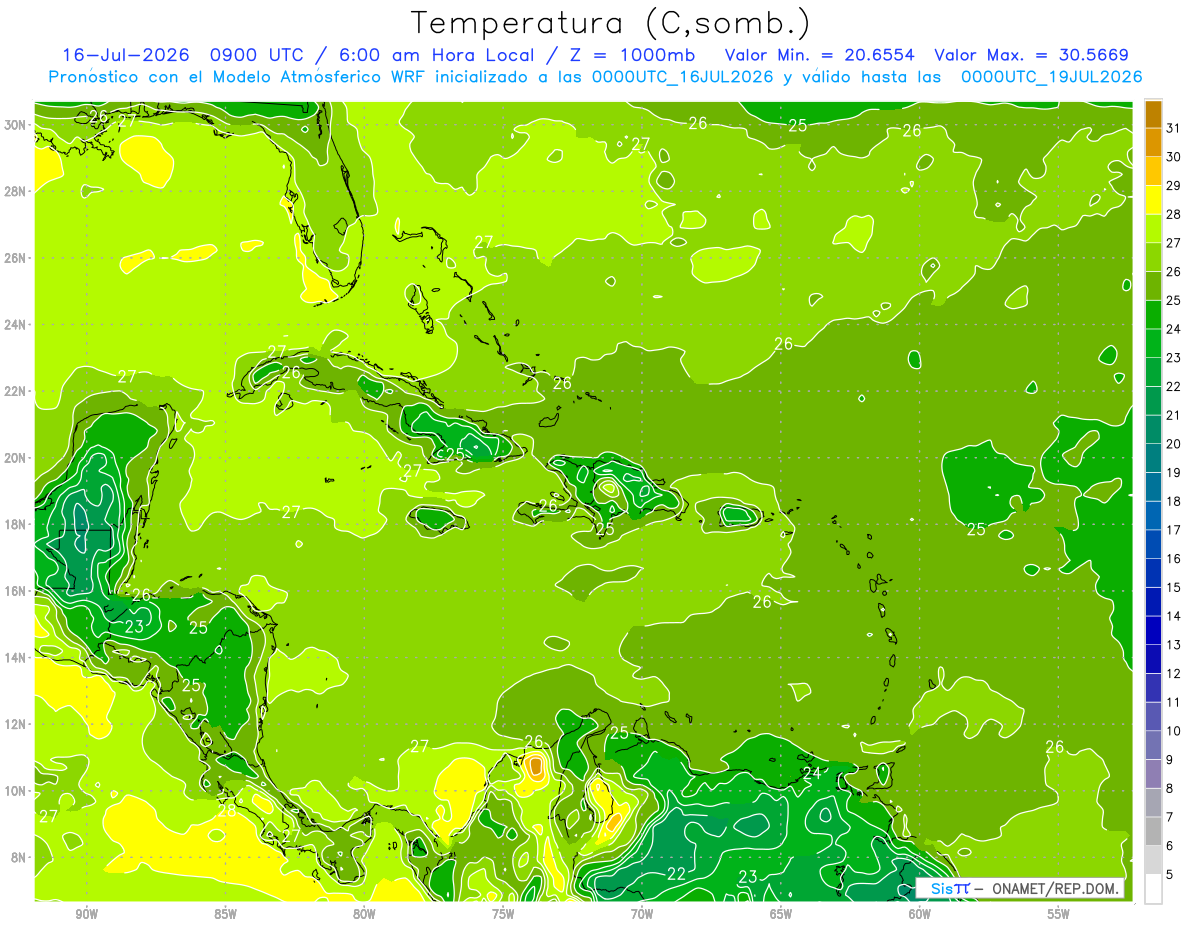This screenshot has width=1200, height=927.
Task: Click the "0900 UTC" time text
Action: point(259,55)
